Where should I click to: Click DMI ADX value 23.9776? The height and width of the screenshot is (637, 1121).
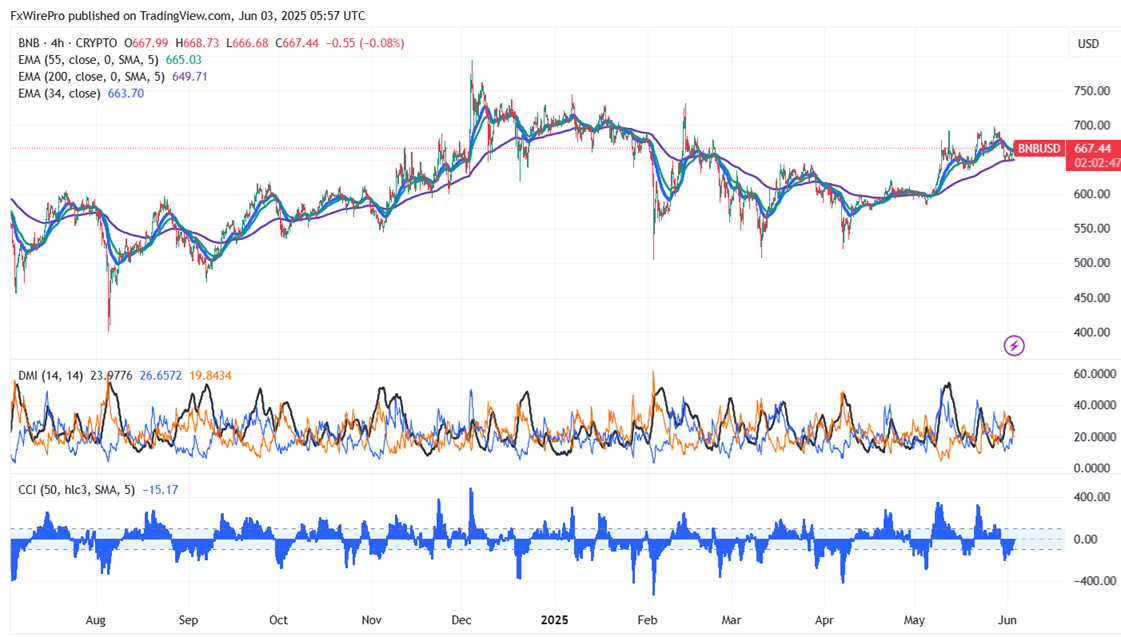point(111,375)
